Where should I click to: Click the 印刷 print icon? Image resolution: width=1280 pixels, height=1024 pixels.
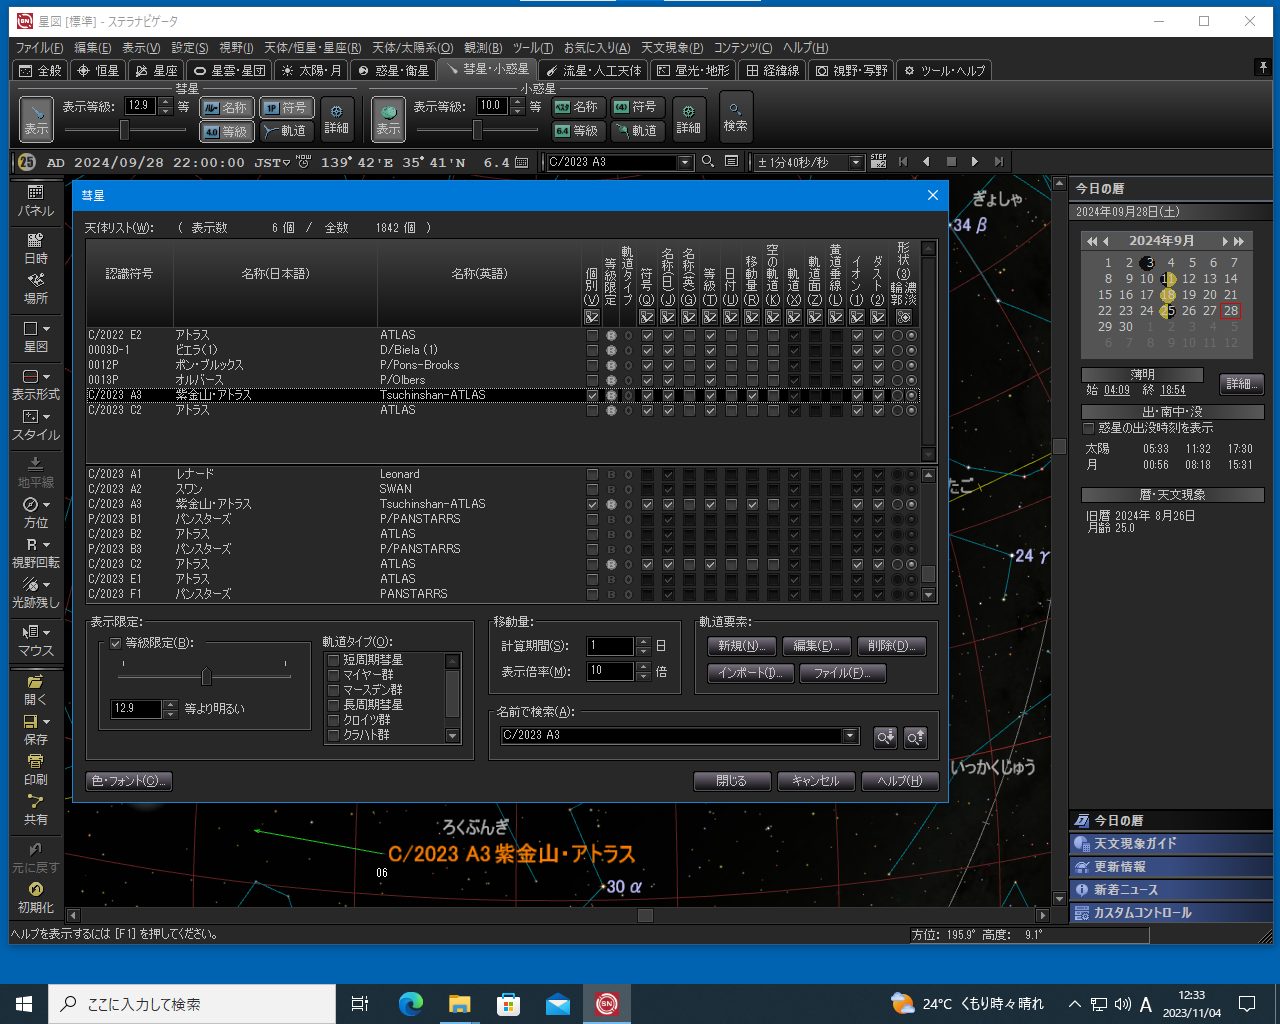[35, 769]
